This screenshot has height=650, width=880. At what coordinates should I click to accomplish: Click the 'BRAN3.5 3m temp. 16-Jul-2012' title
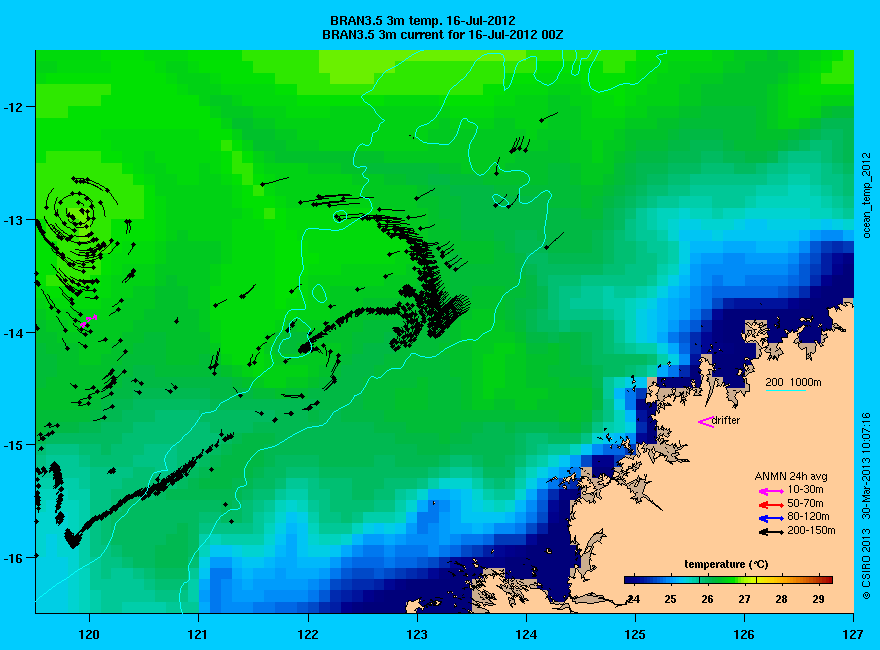423,21
